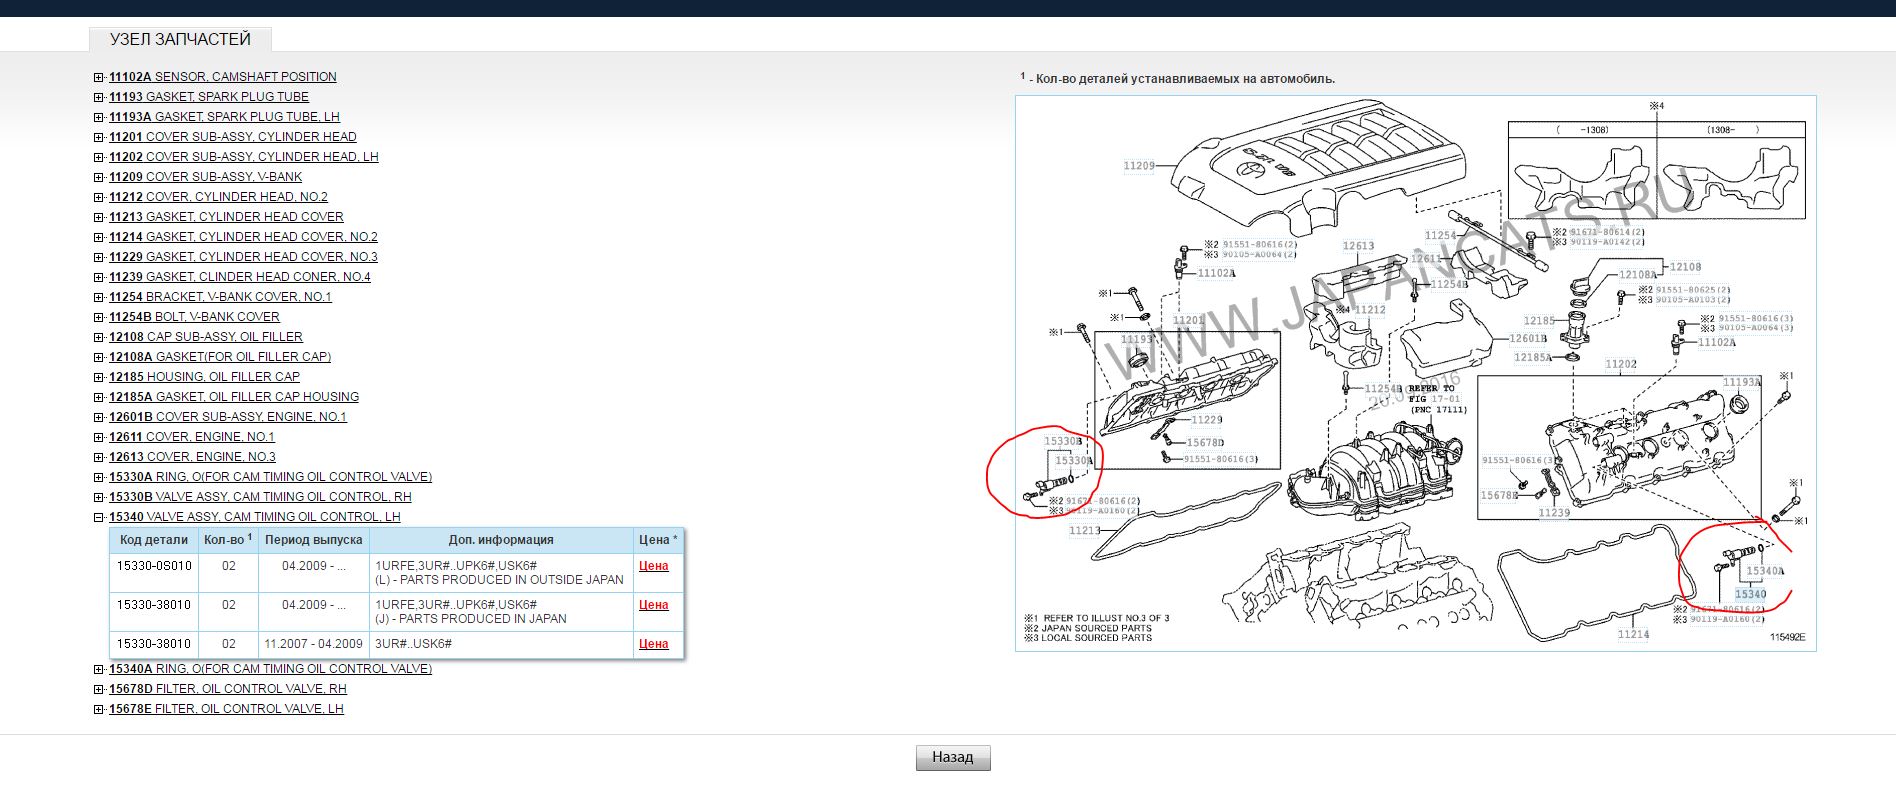Click the Цена column header
The width and height of the screenshot is (1896, 799).
tap(657, 540)
